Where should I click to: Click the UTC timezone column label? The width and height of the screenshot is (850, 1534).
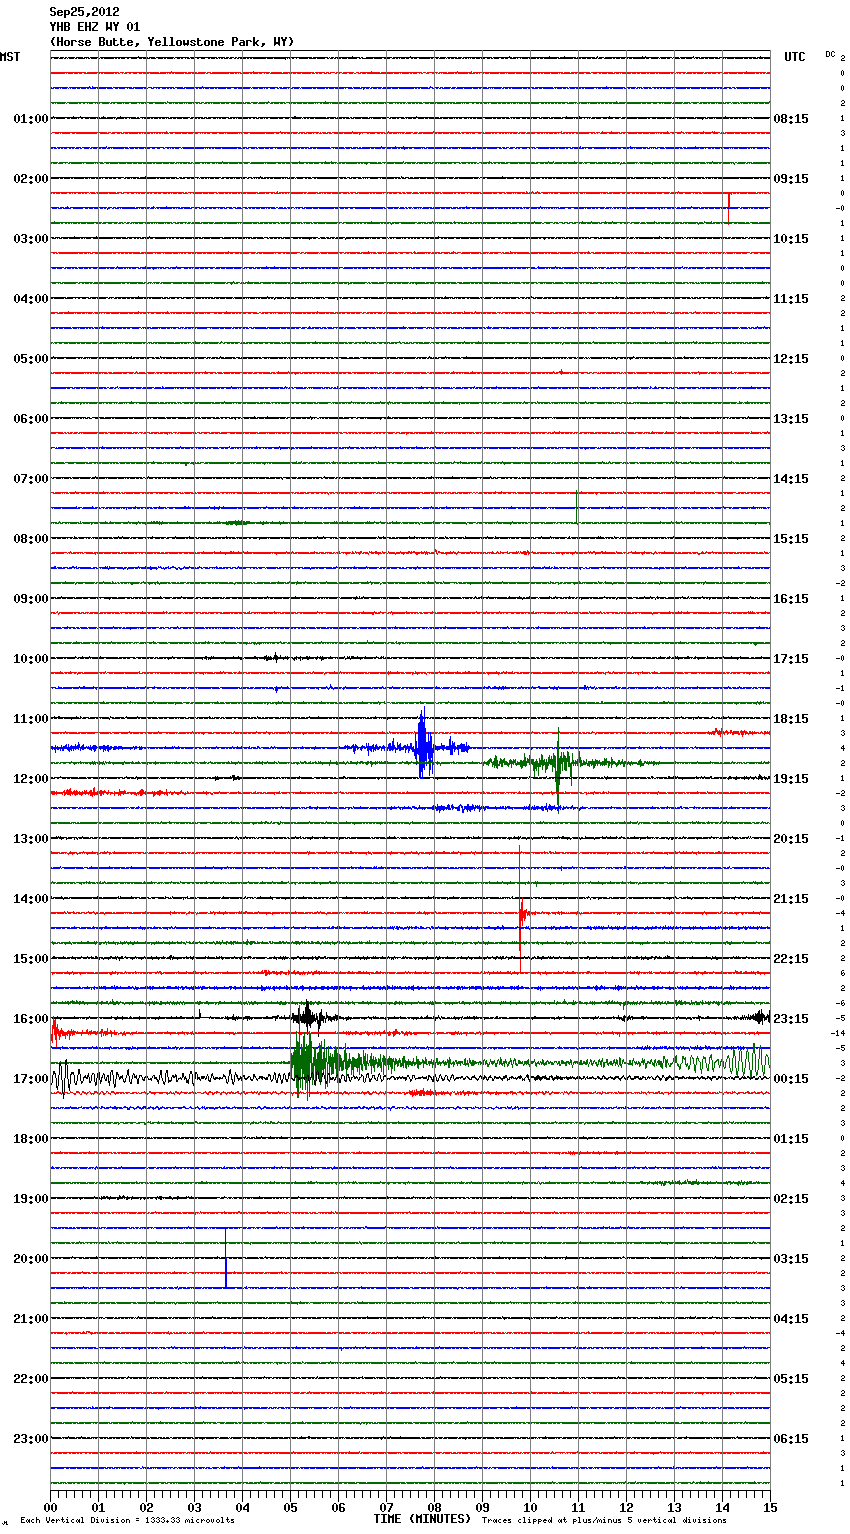[794, 57]
